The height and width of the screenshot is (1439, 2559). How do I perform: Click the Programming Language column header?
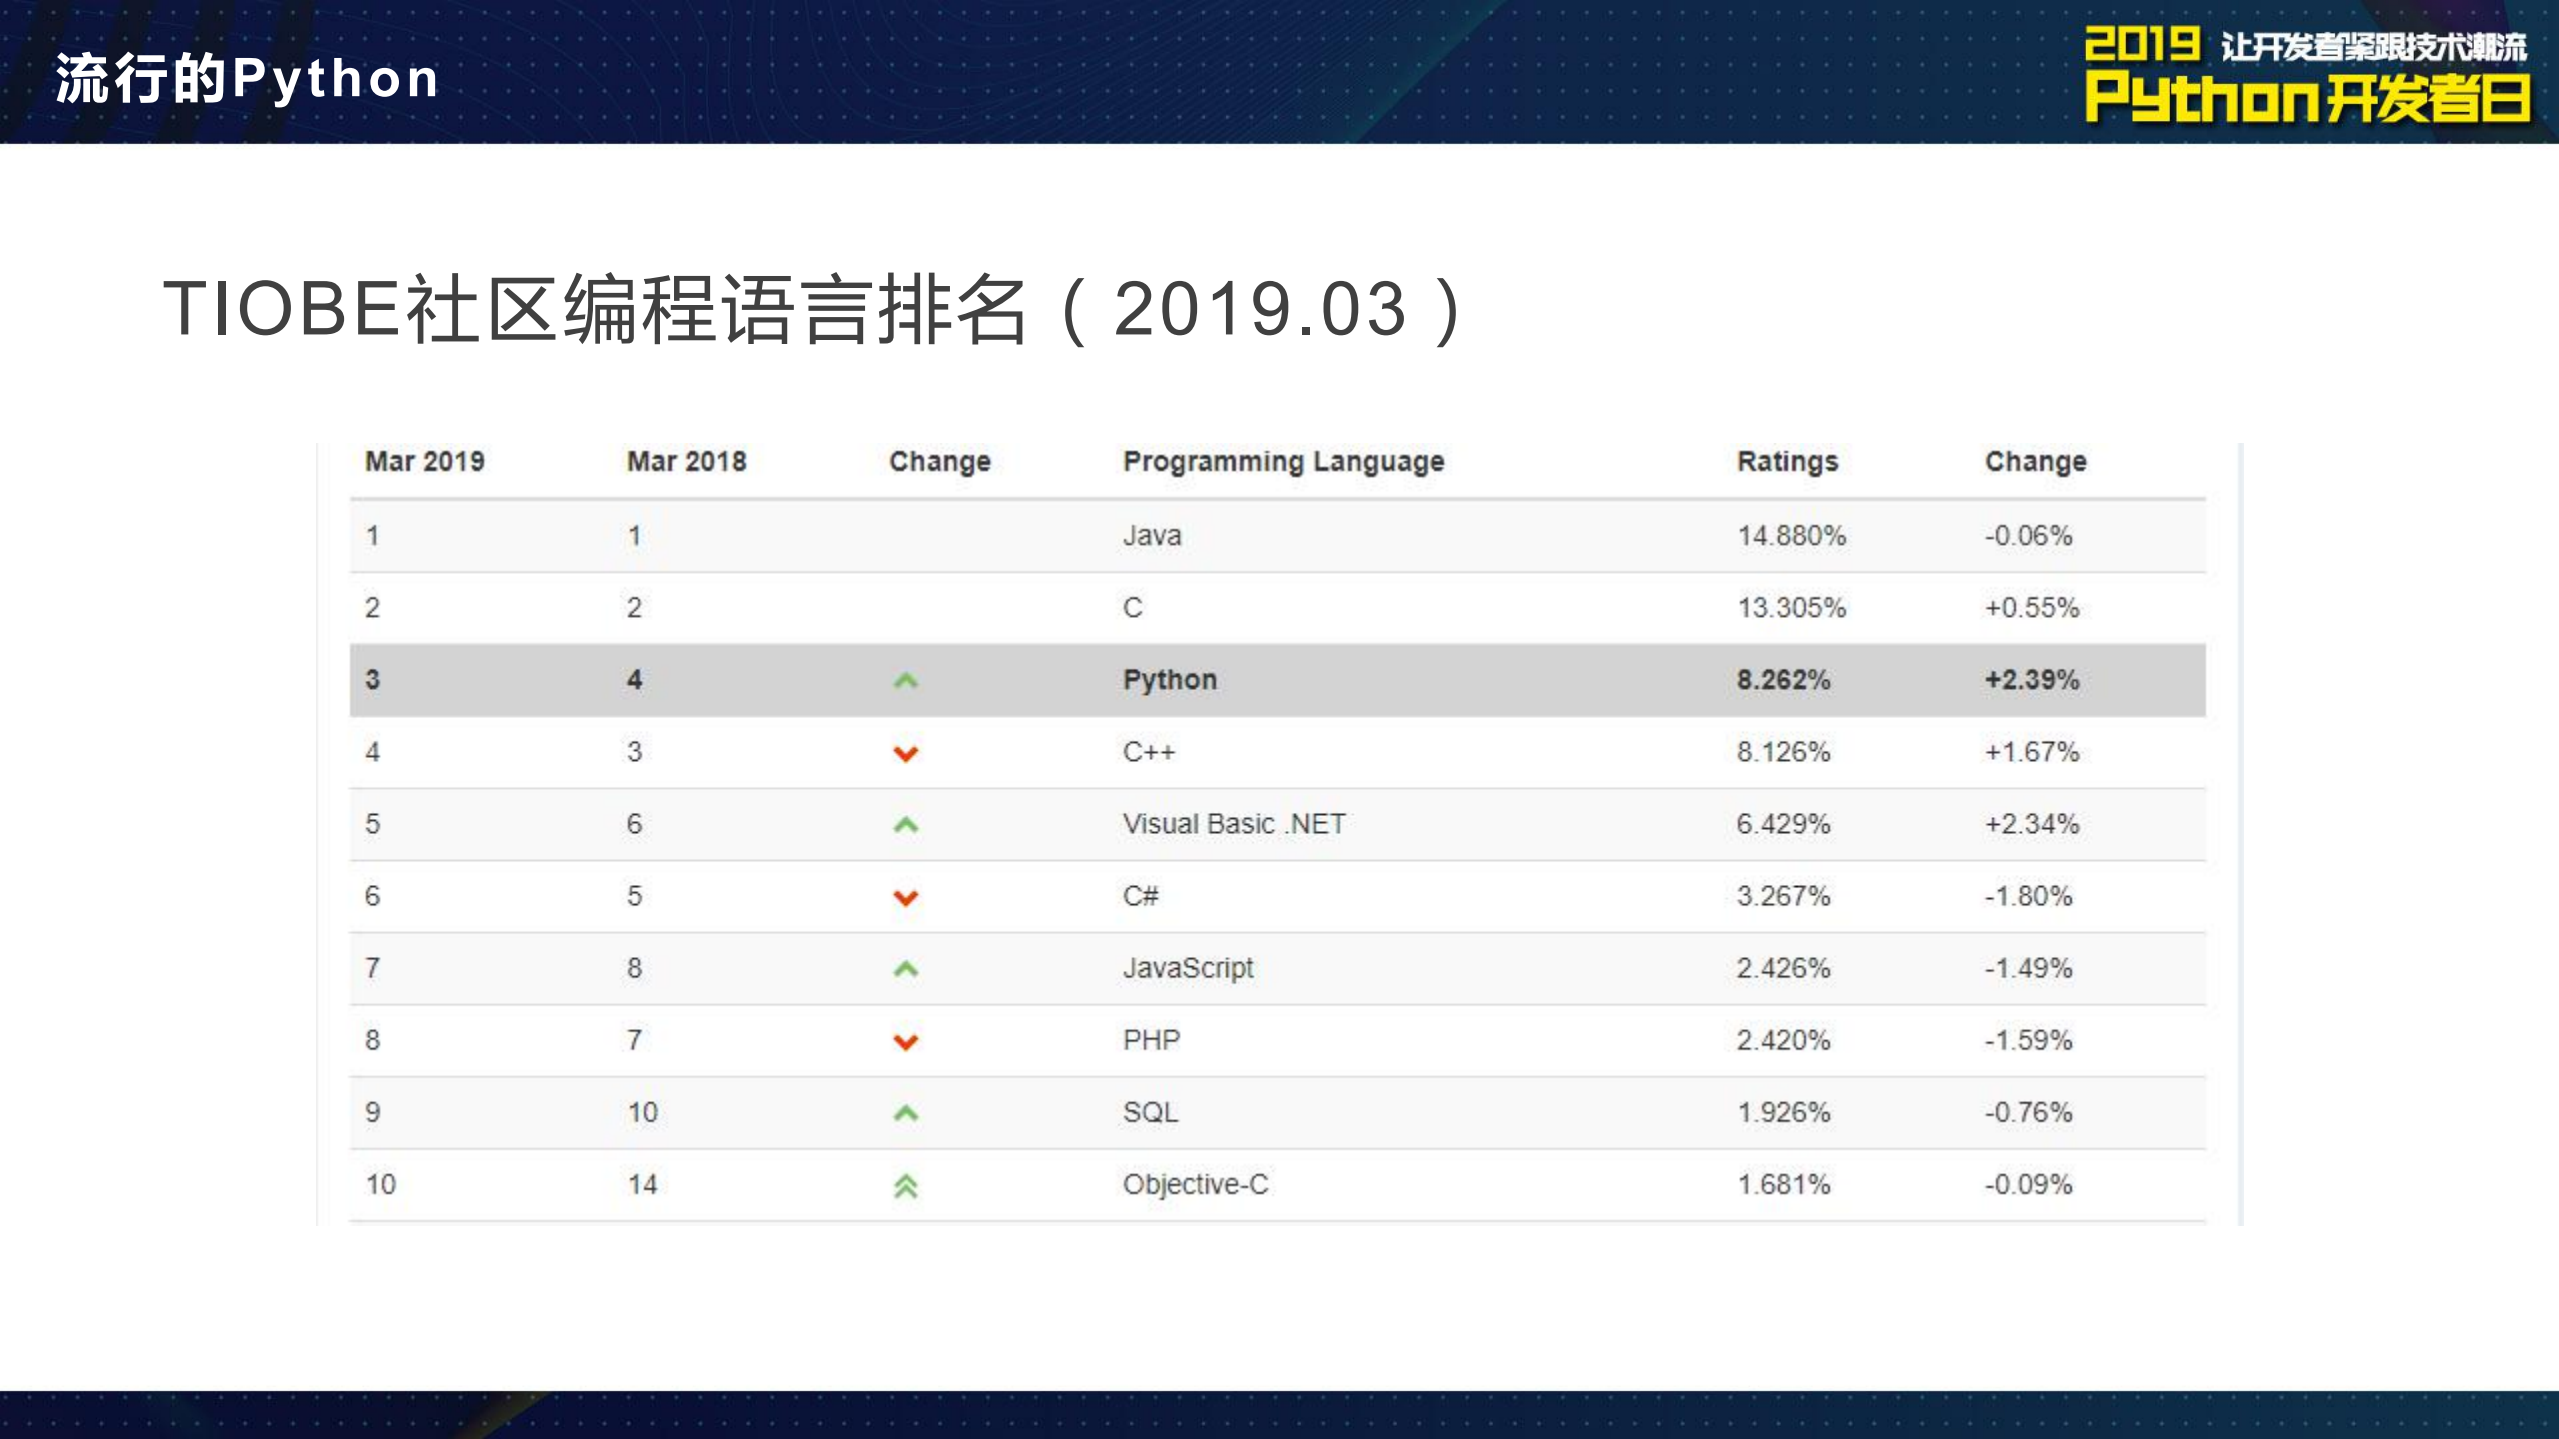coord(1281,462)
